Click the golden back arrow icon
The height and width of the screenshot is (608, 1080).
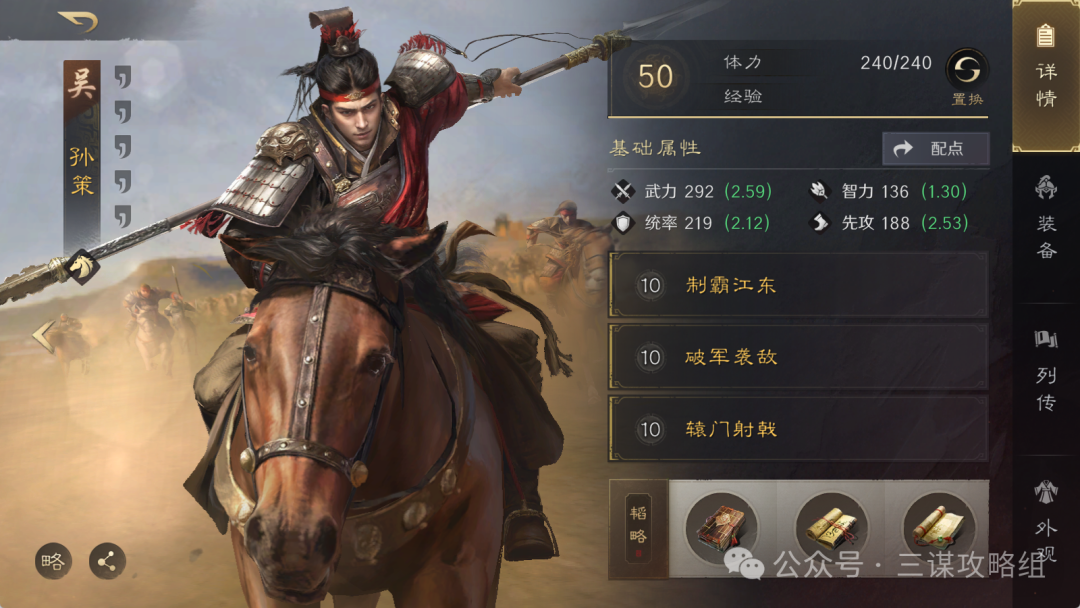79,21
